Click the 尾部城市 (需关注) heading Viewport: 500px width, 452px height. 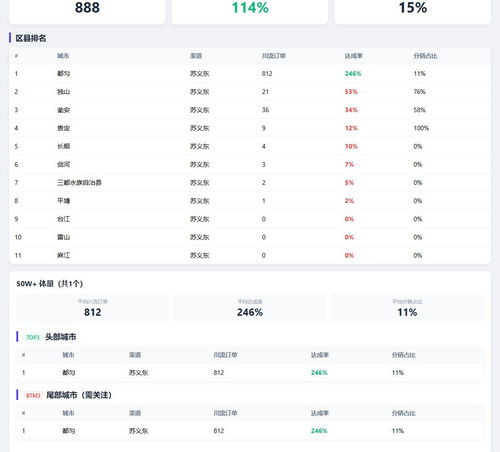[79, 395]
